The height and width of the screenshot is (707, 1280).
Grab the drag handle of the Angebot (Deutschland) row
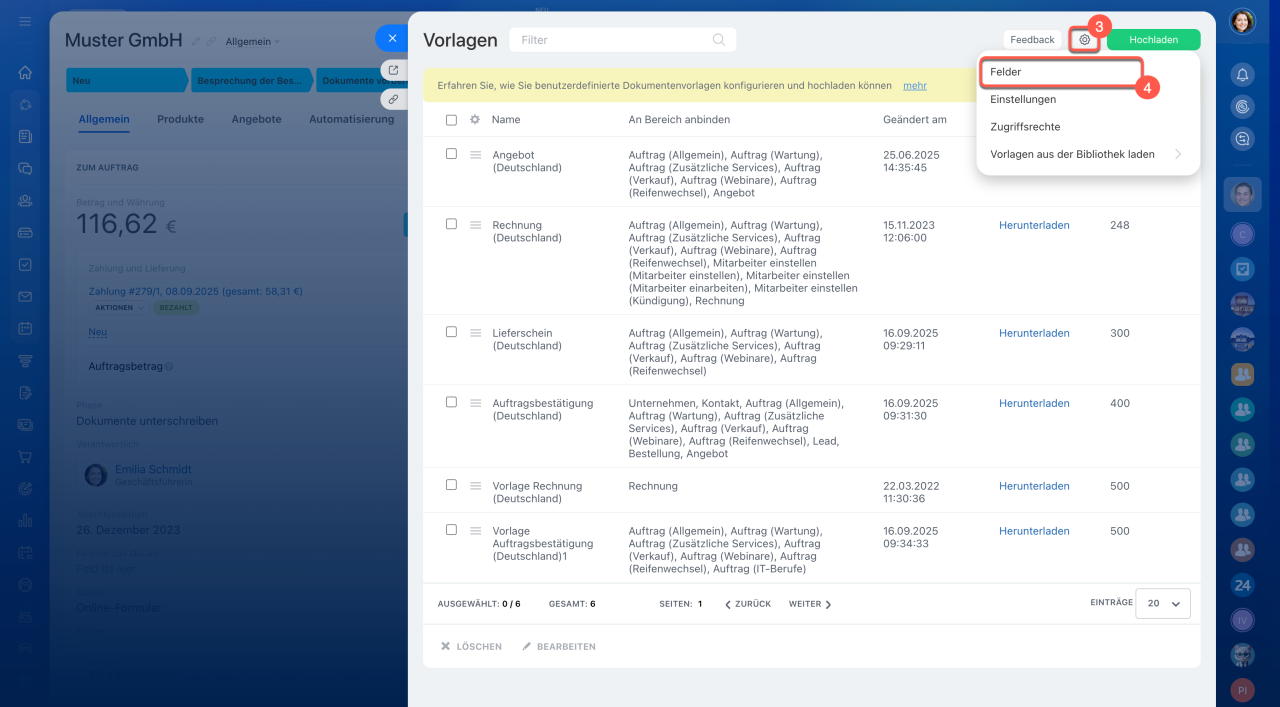pyautogui.click(x=476, y=155)
